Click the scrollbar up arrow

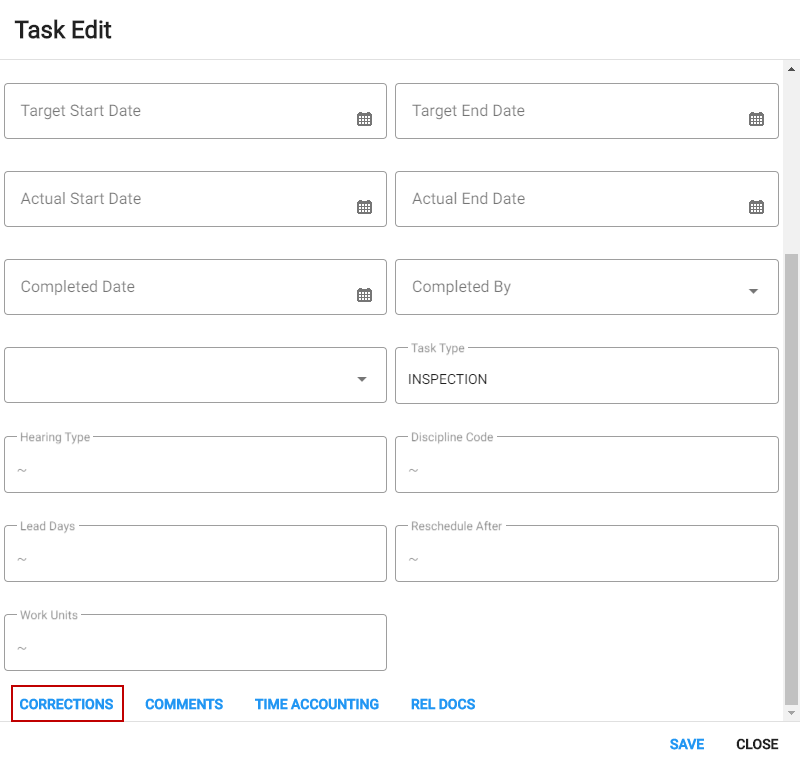[x=791, y=69]
